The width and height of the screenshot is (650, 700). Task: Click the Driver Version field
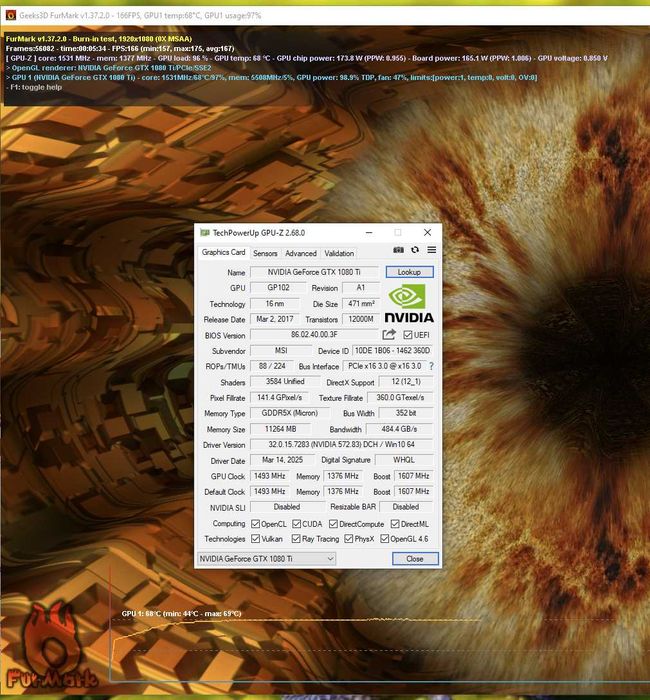tap(342, 445)
